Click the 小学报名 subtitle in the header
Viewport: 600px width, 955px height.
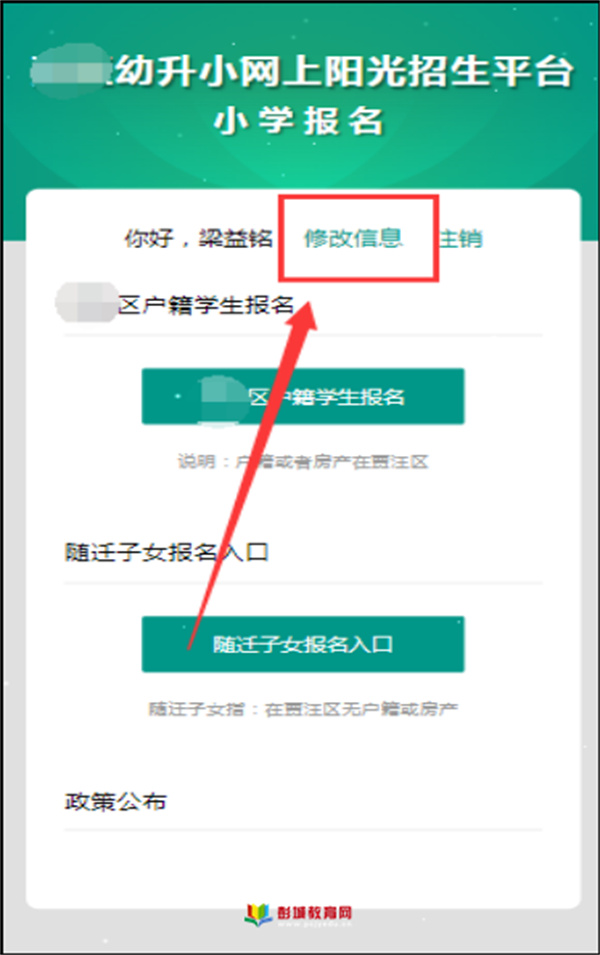299,121
